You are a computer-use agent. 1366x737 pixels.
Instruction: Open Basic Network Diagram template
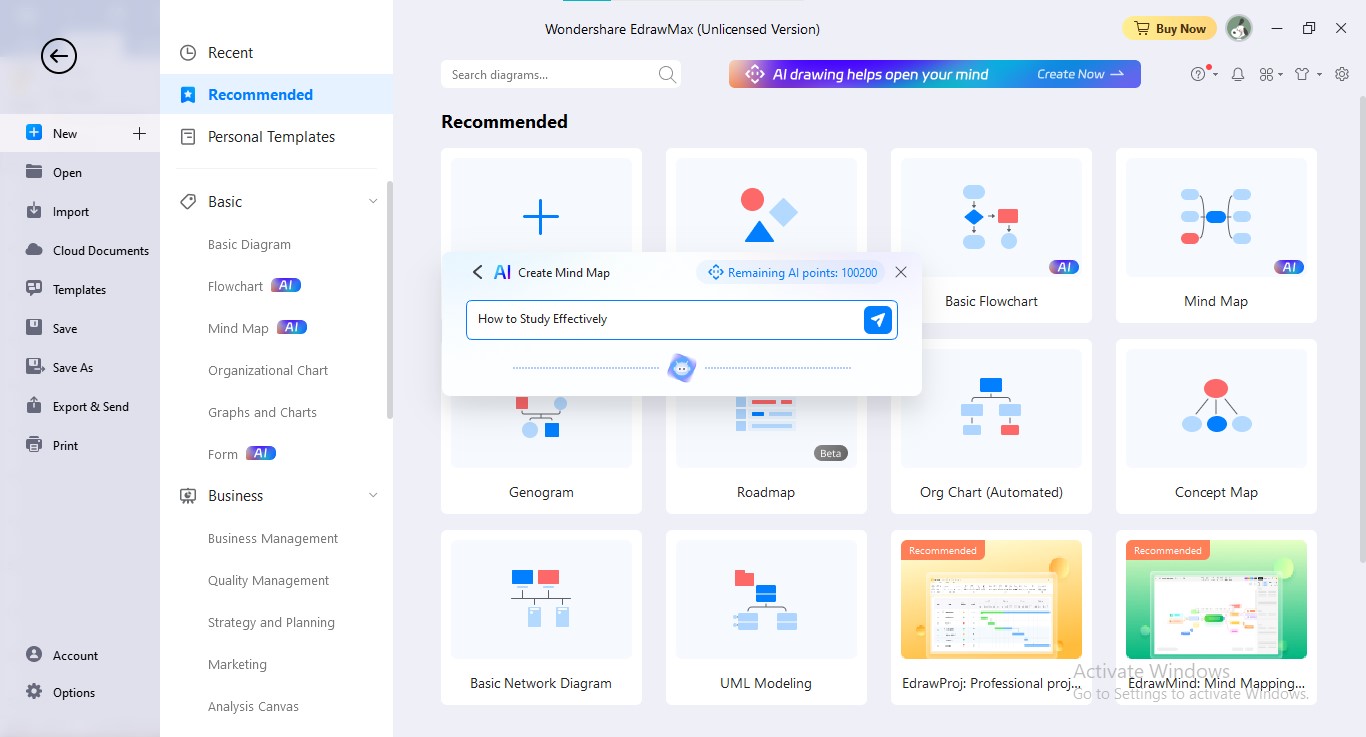pos(541,618)
